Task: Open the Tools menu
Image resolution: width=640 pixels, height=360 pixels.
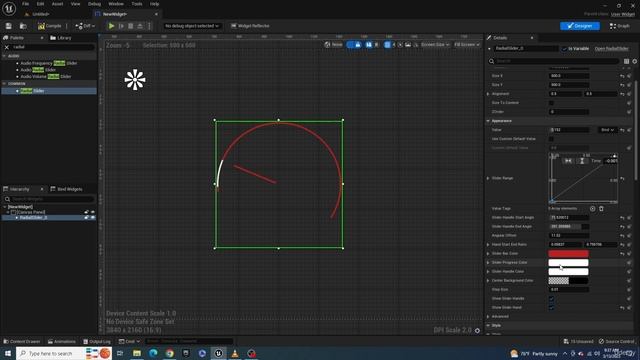Action: [137, 4]
